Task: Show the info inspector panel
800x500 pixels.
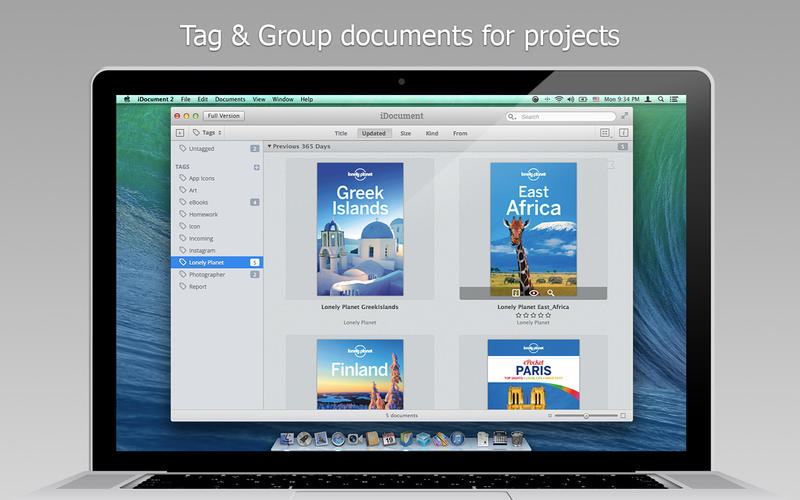Action: 623,132
